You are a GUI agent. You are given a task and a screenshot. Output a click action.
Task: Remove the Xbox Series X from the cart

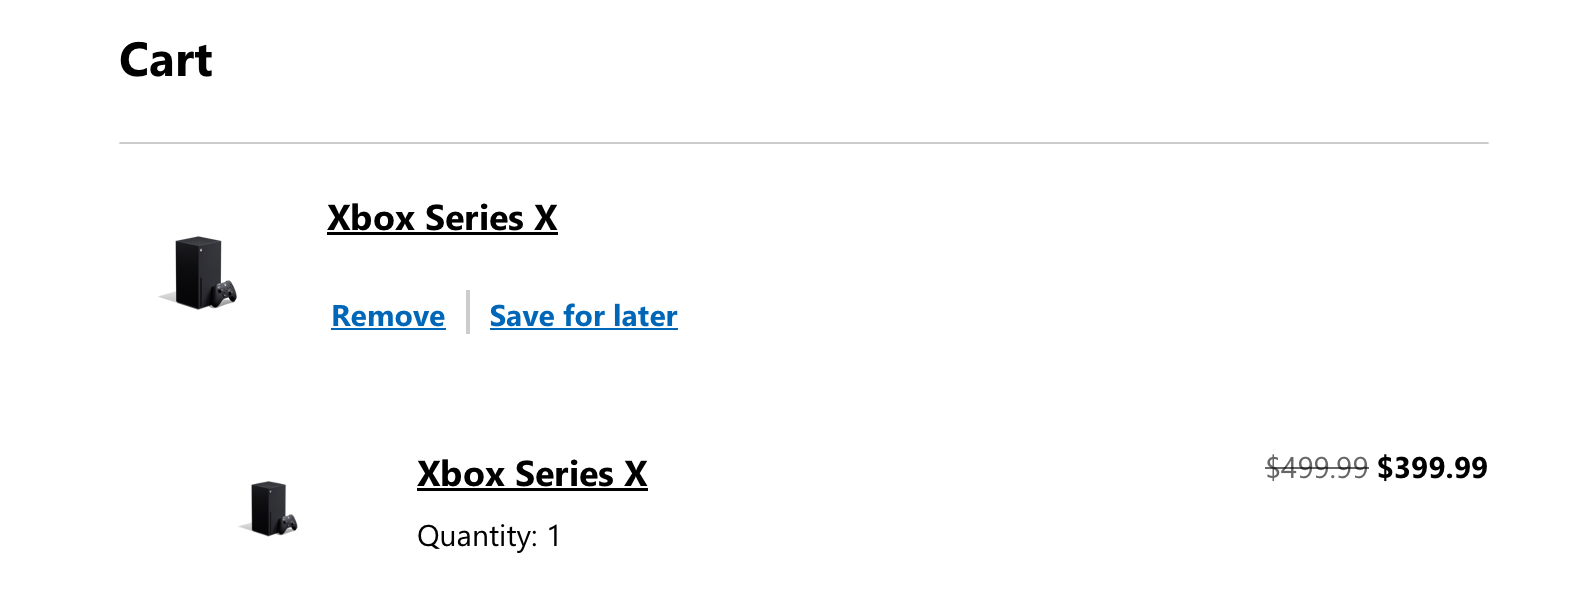[x=388, y=316]
